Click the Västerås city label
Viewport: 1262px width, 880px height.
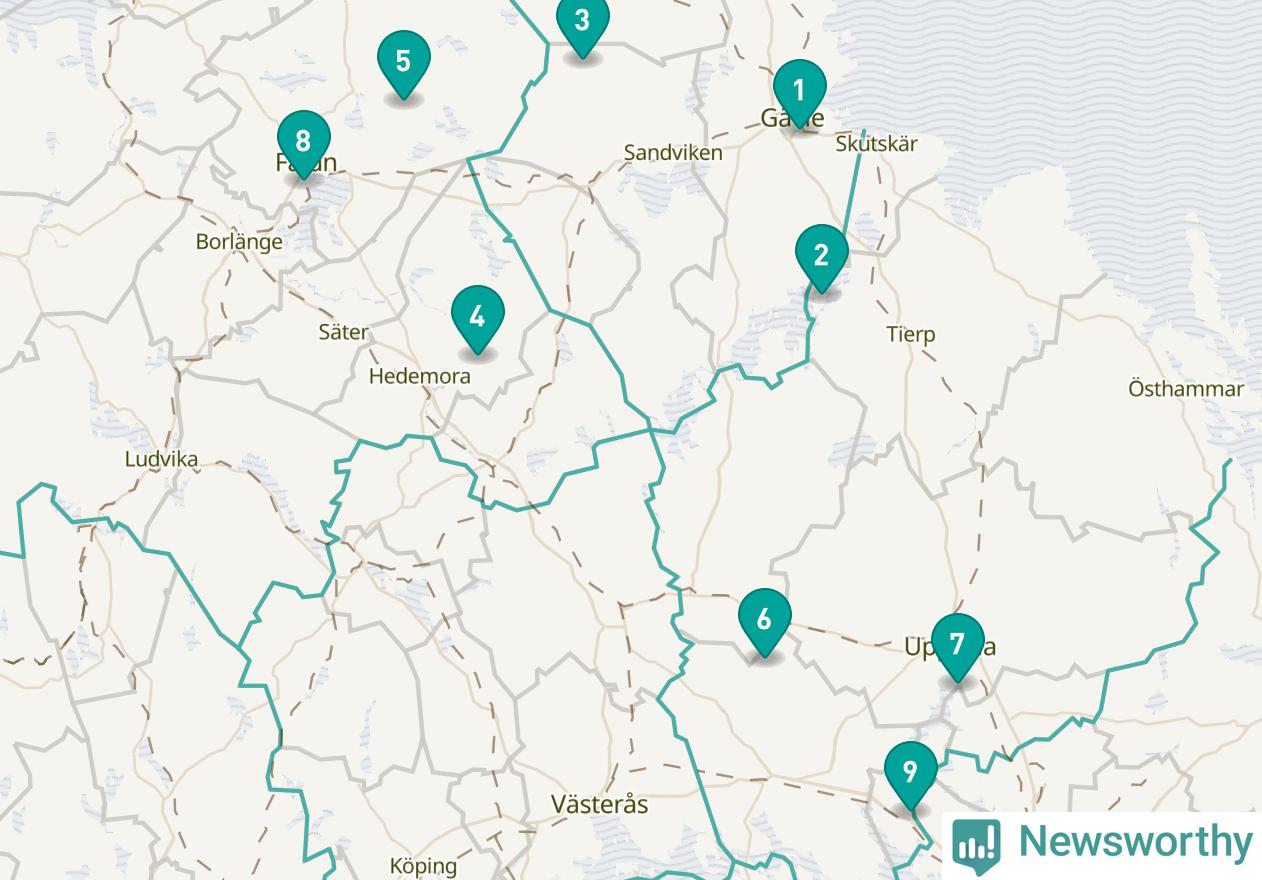600,804
